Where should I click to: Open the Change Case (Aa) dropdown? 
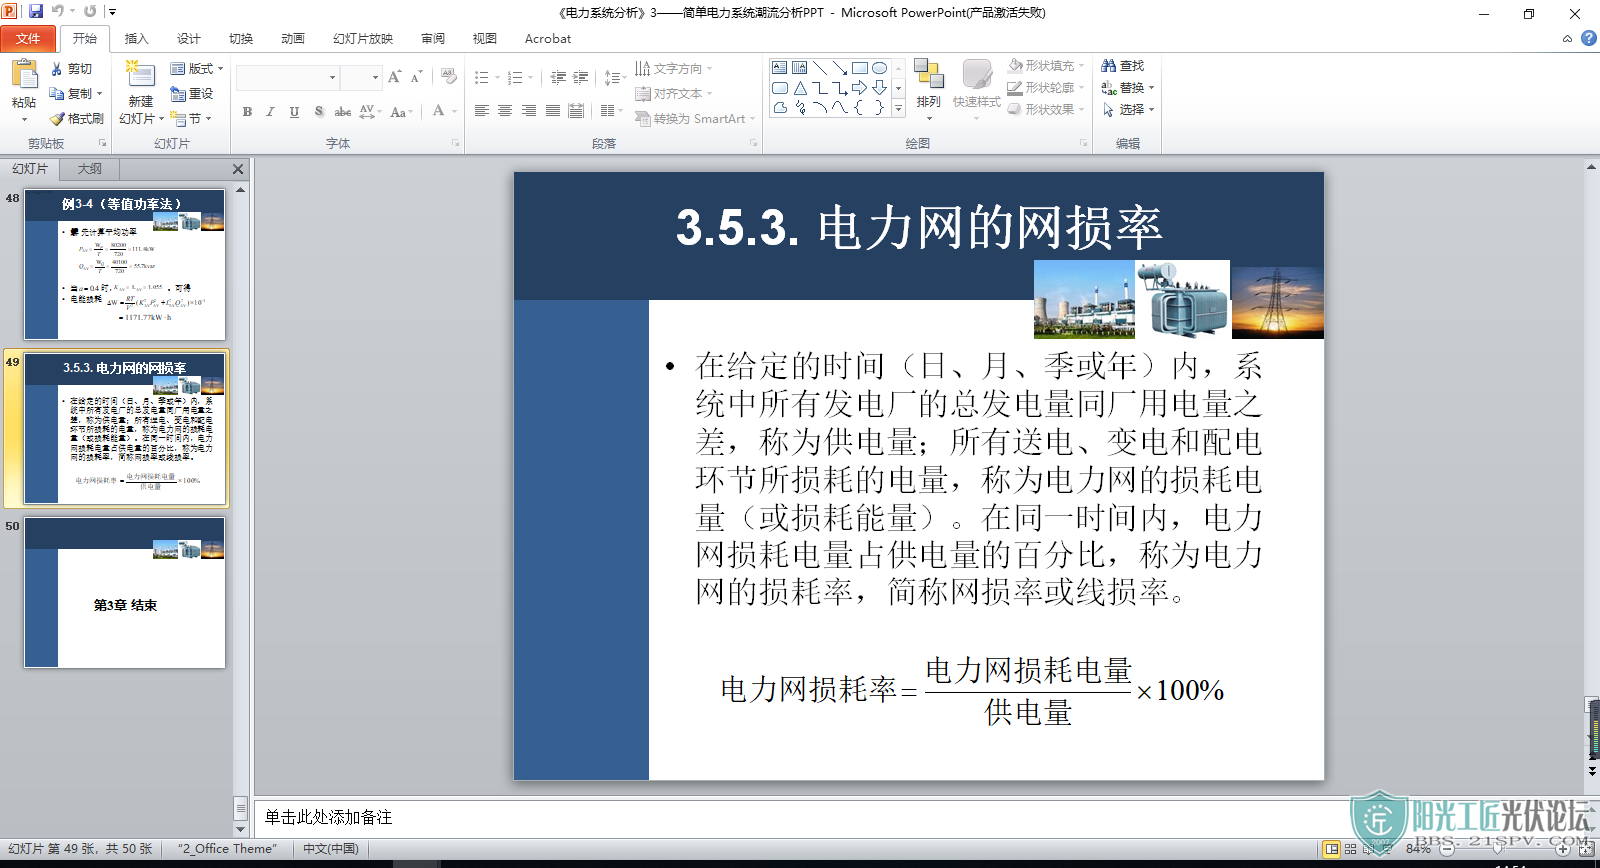pyautogui.click(x=400, y=111)
